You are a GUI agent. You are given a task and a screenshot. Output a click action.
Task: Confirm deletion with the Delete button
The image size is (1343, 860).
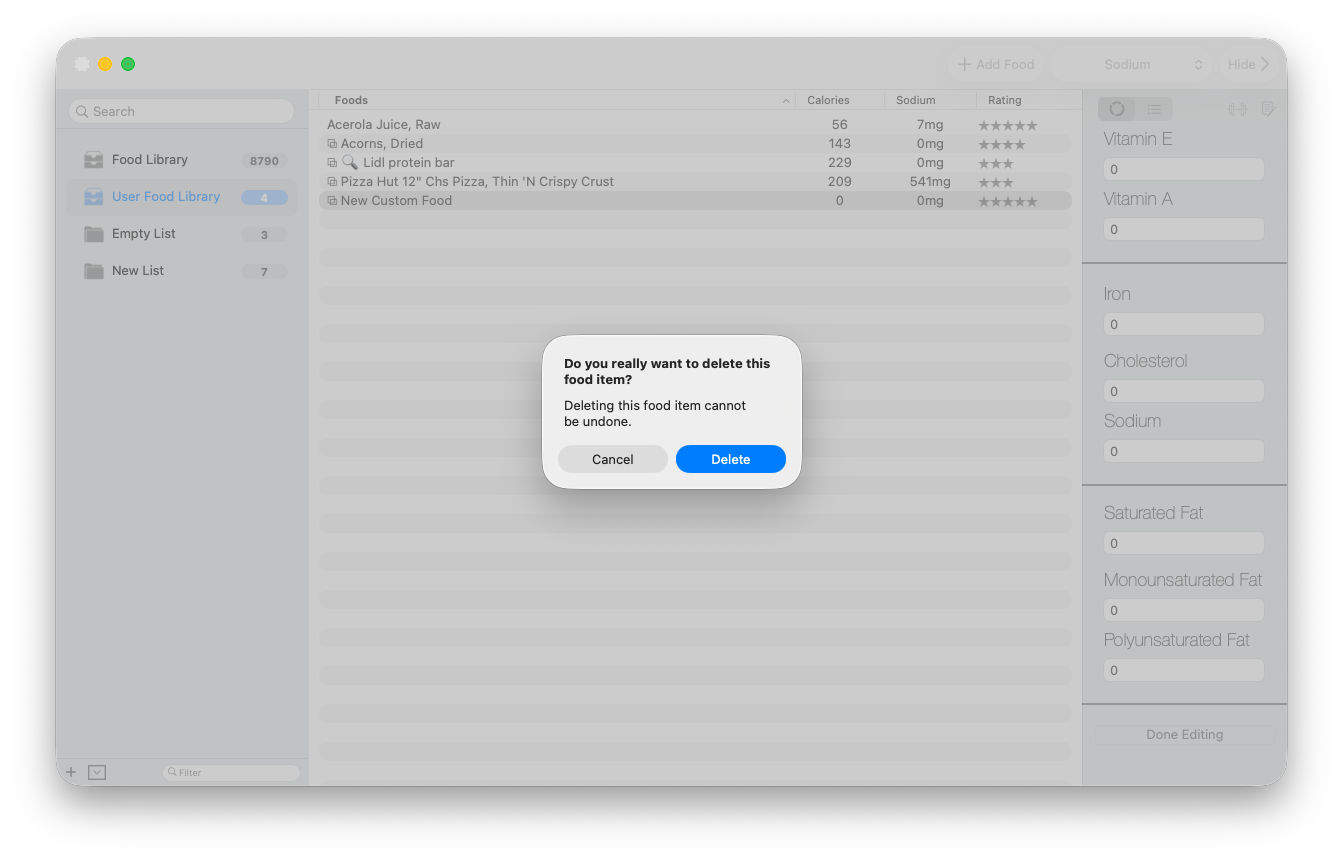(731, 459)
